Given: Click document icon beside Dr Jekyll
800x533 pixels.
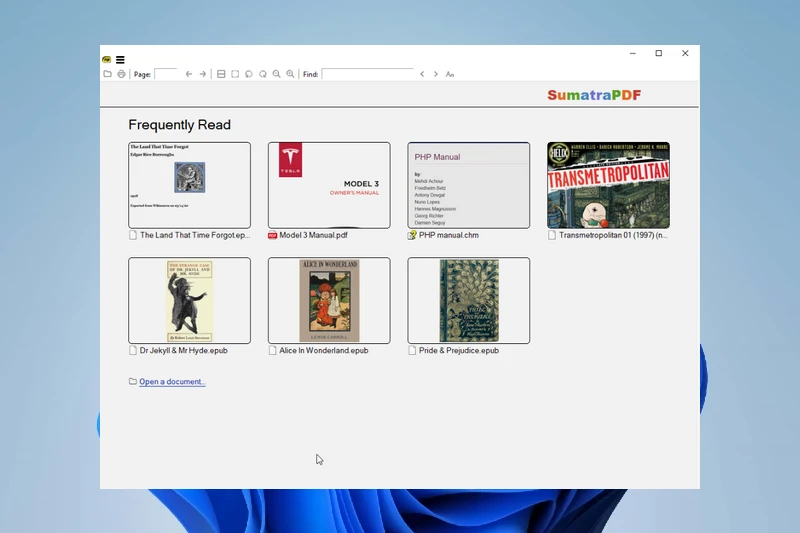Looking at the screenshot, I should tap(133, 350).
